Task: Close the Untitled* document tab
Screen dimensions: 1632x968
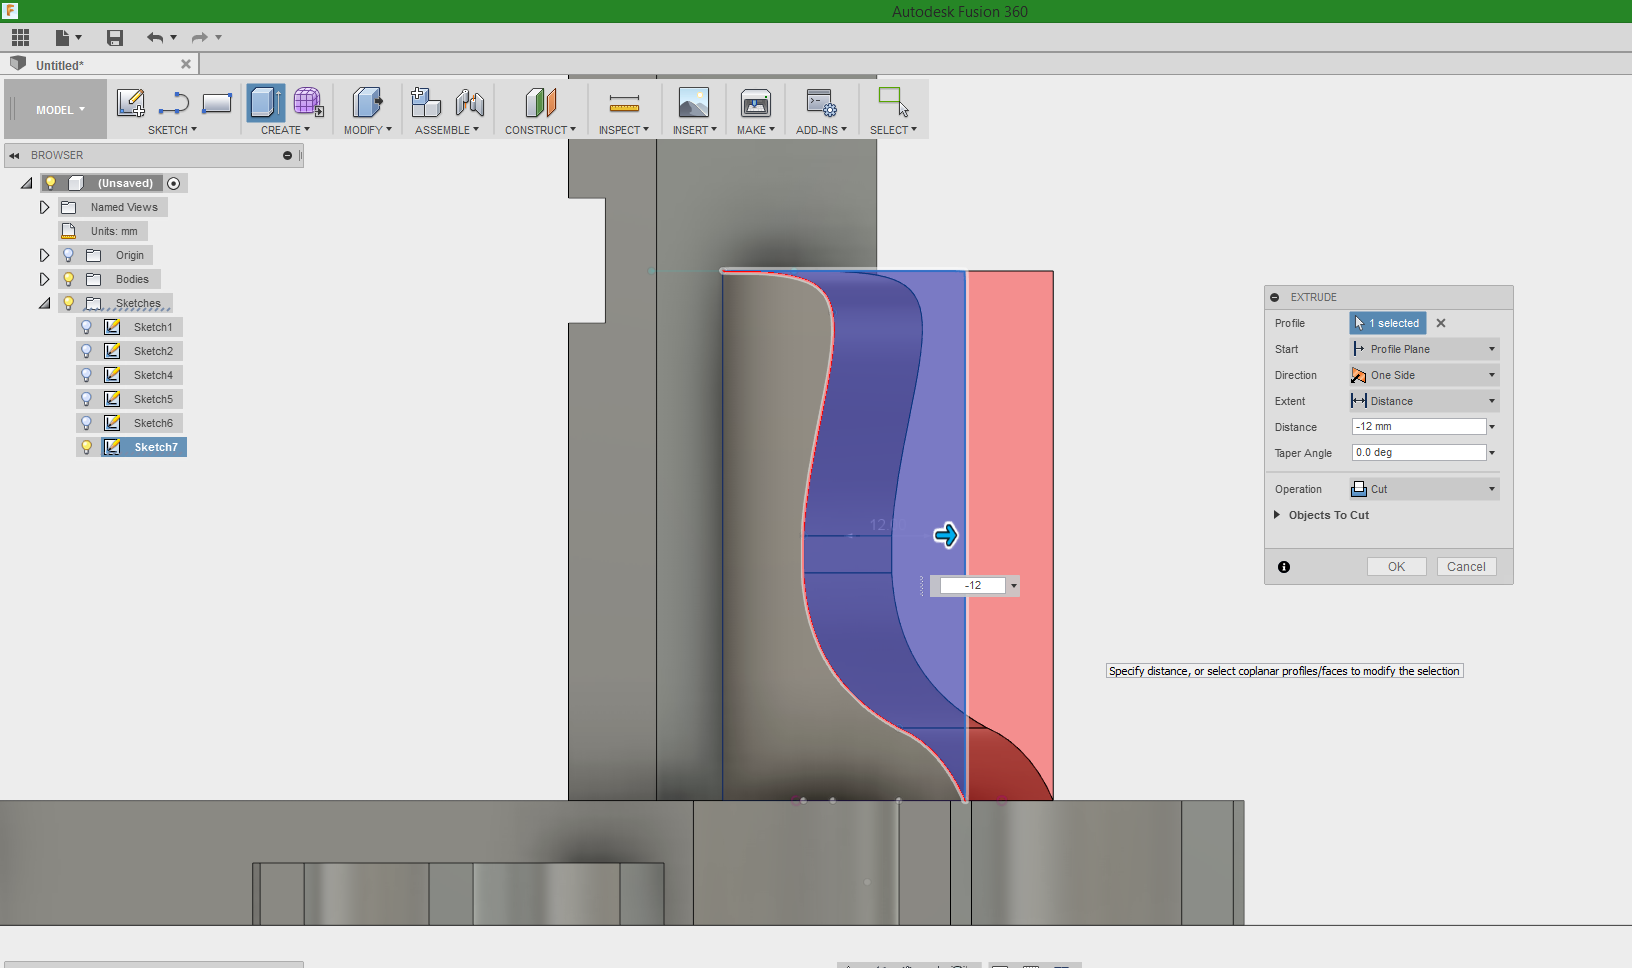Action: (185, 64)
